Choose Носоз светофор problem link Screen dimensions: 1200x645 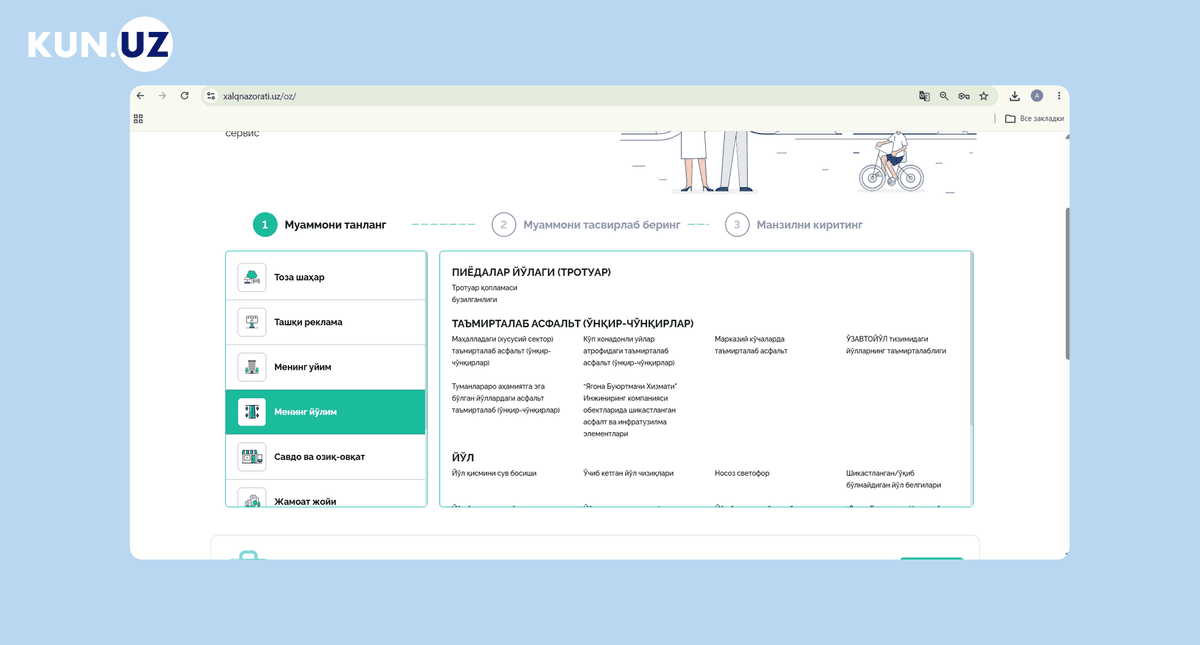tap(742, 473)
